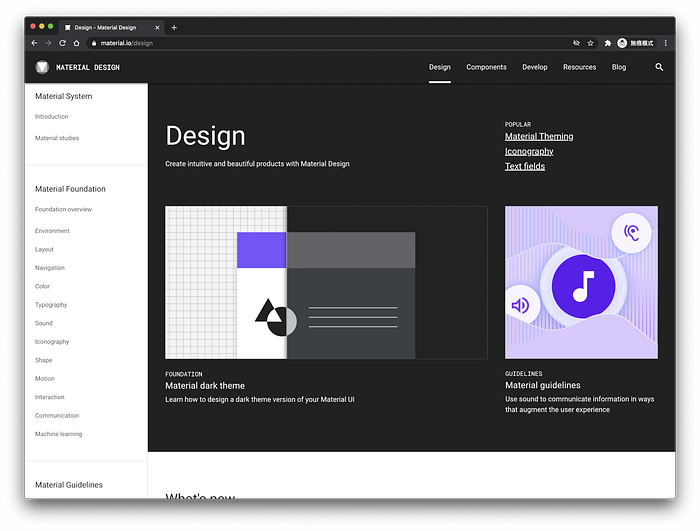This screenshot has height=531, width=700.
Task: Close the Design - Material Design tab
Action: 157,28
